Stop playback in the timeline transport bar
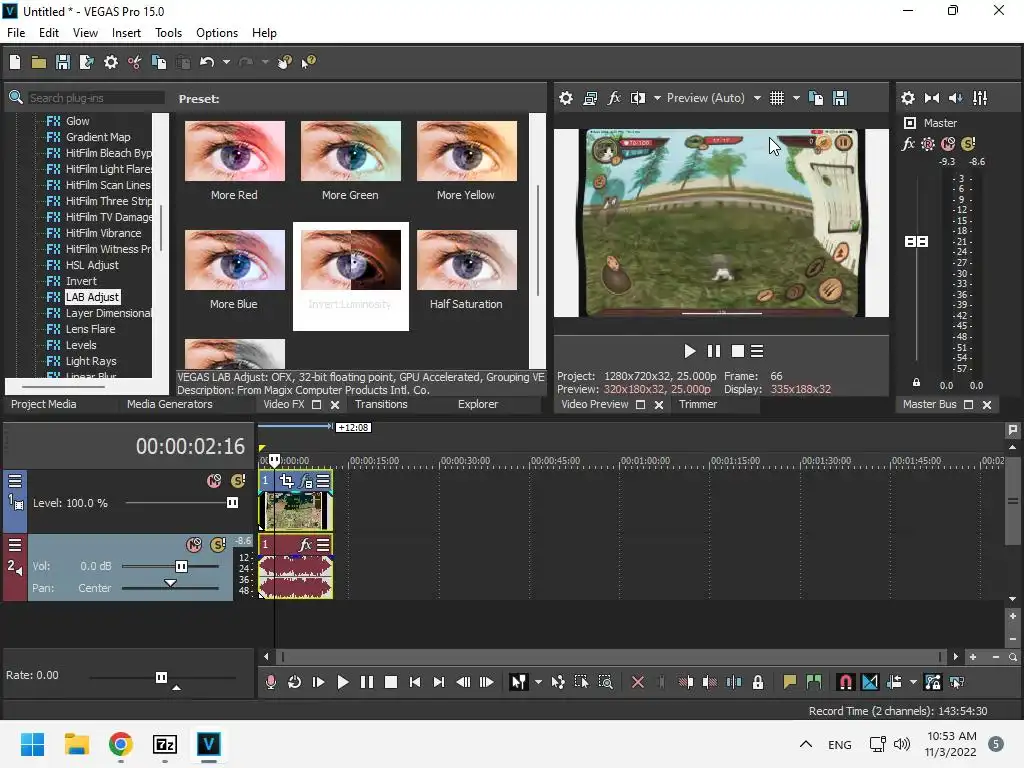The width and height of the screenshot is (1024, 768). (391, 682)
